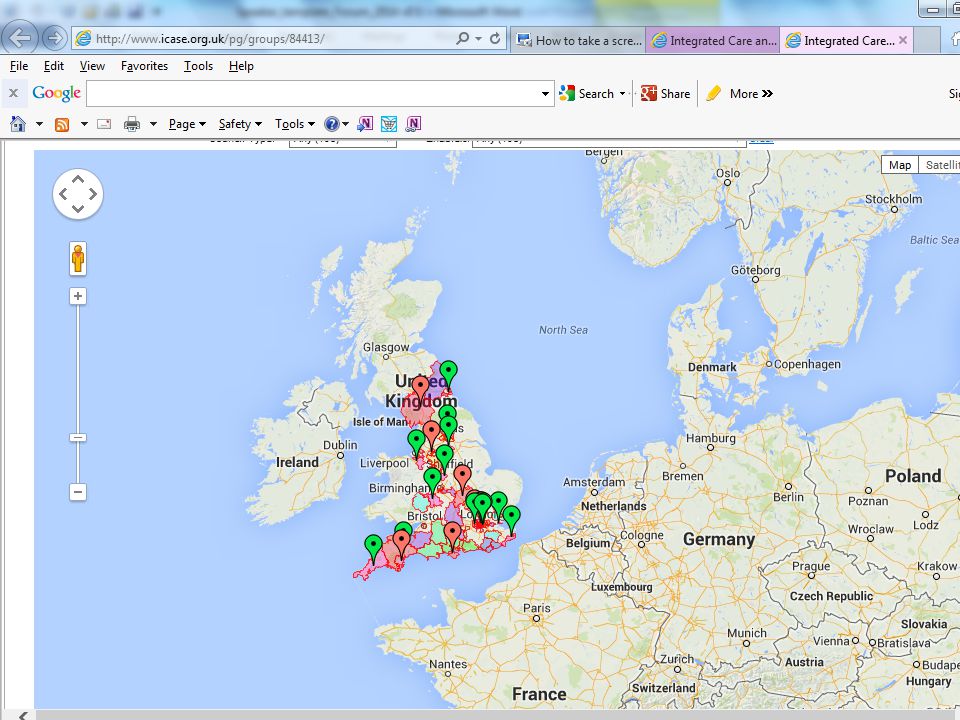Refresh the page with the reload icon
The width and height of the screenshot is (960, 720).
click(495, 39)
